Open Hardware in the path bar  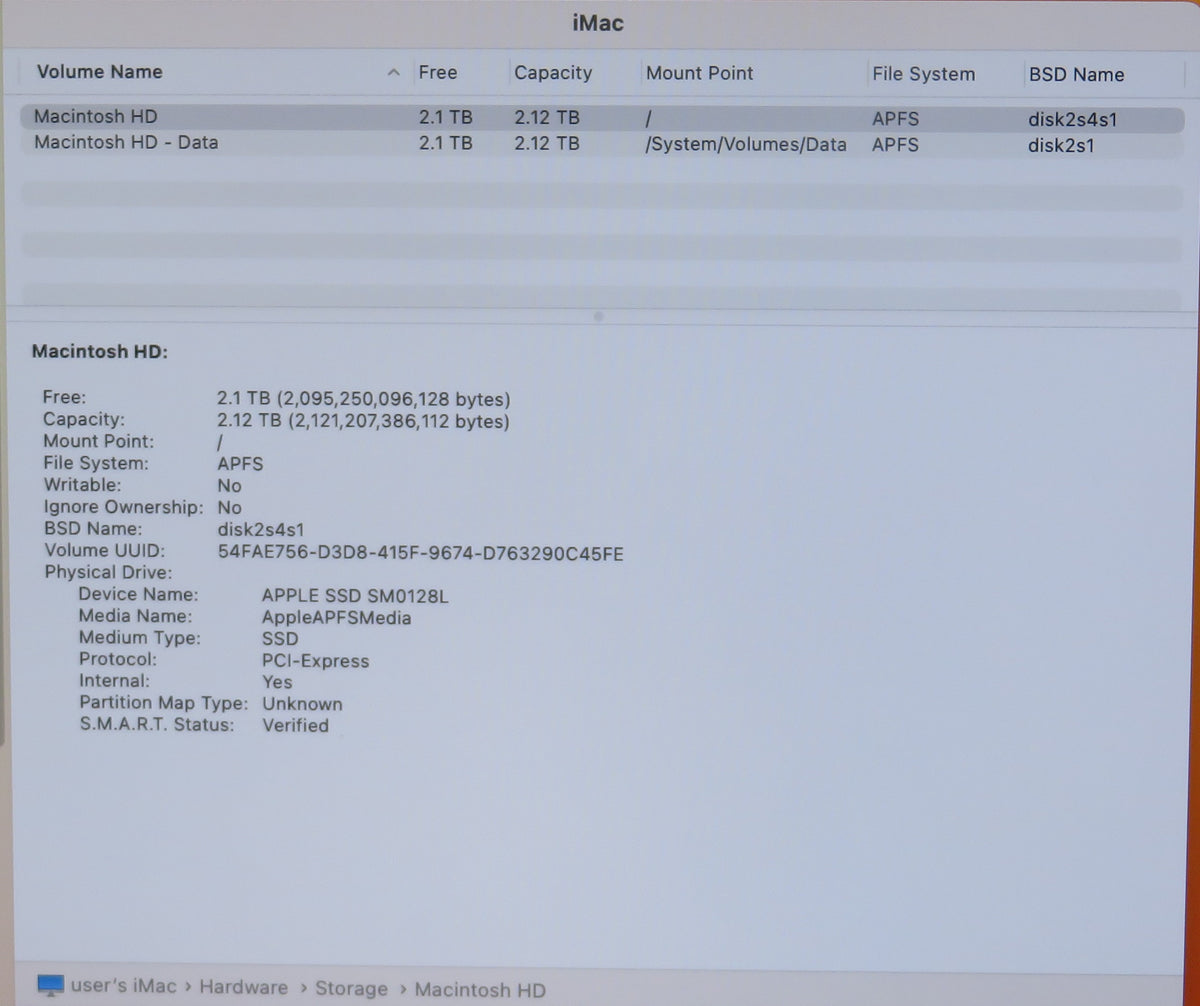tap(243, 987)
